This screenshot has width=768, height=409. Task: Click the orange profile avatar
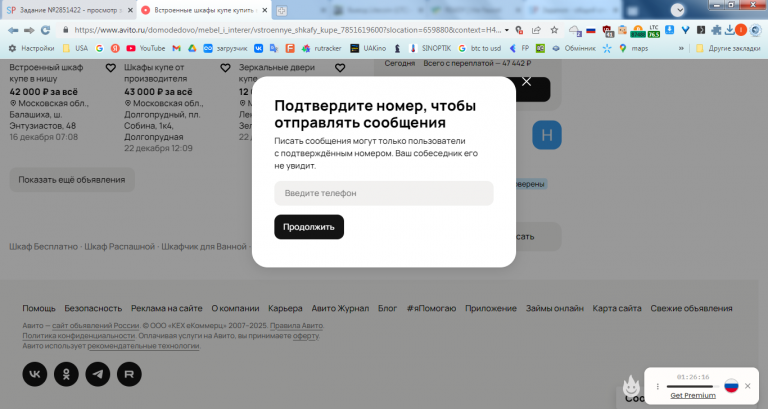point(741,30)
